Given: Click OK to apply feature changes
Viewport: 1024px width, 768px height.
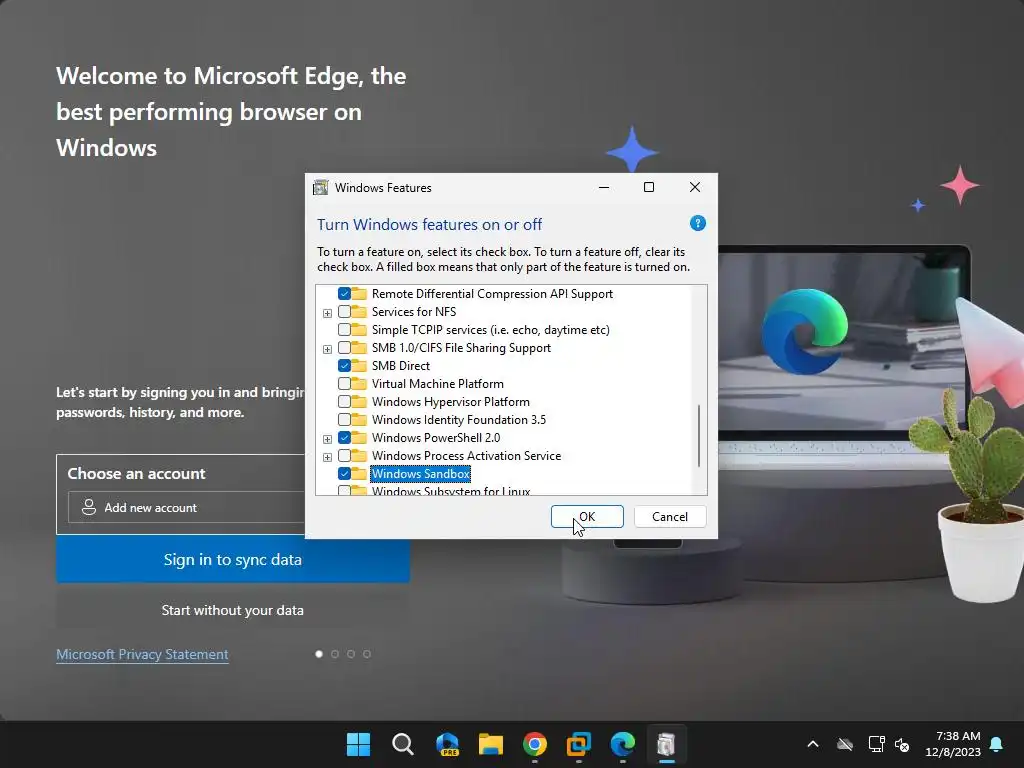Looking at the screenshot, I should click(587, 517).
